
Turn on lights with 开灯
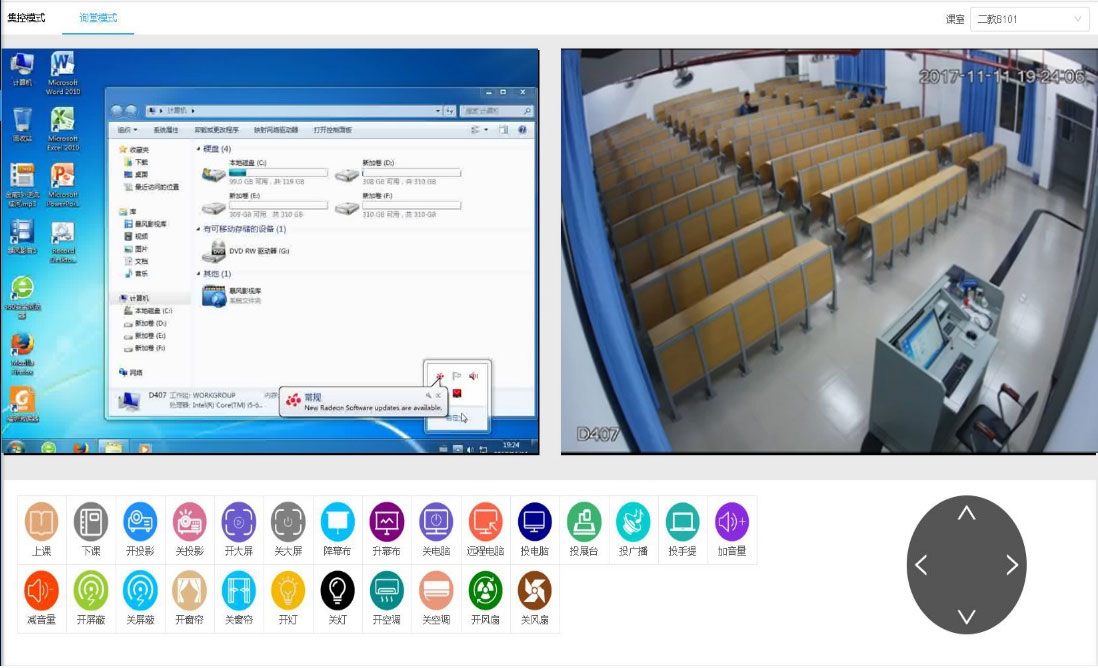pos(288,590)
